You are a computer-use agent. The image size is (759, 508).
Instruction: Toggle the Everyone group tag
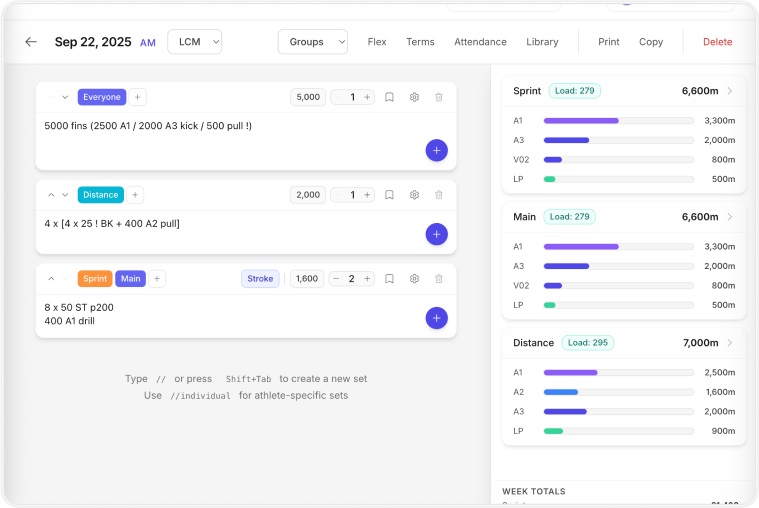click(102, 97)
